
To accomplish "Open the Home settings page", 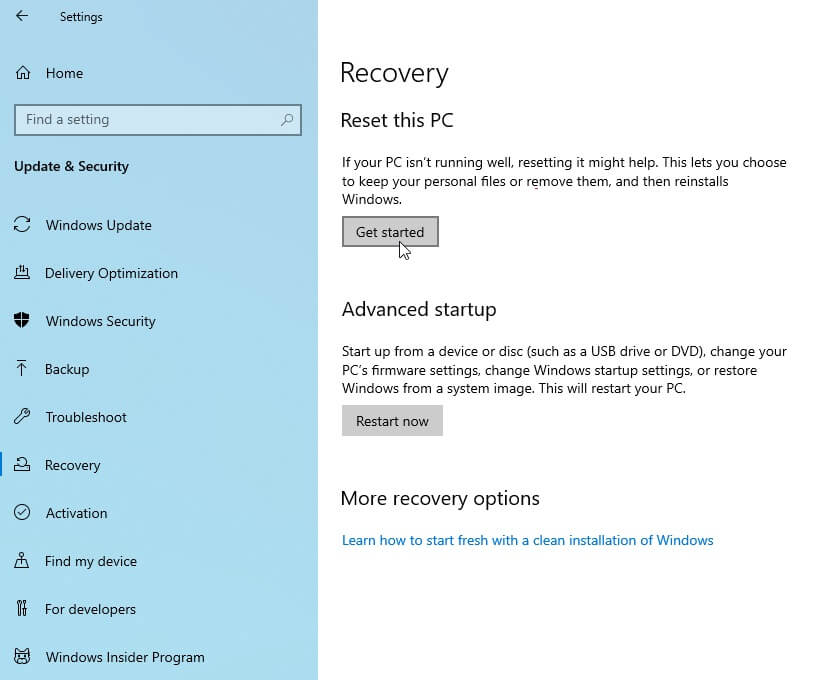I will pyautogui.click(x=64, y=73).
